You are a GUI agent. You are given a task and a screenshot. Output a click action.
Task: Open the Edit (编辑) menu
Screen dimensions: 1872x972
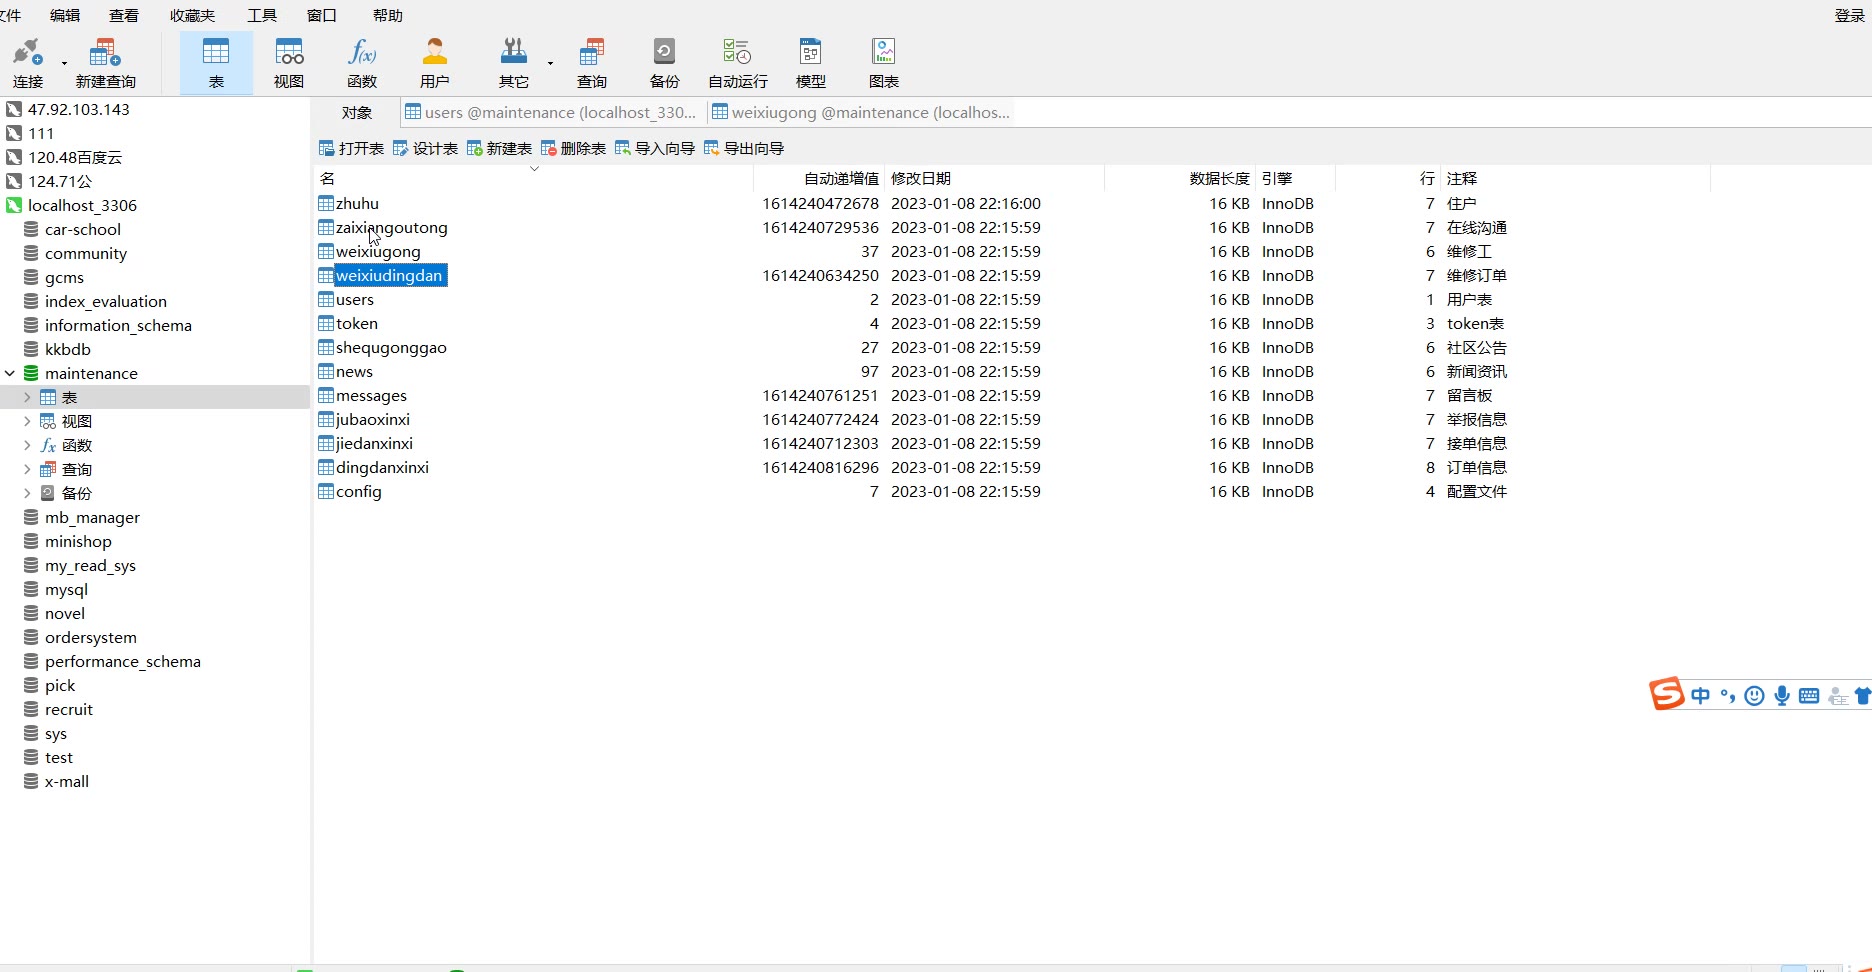[x=65, y=15]
